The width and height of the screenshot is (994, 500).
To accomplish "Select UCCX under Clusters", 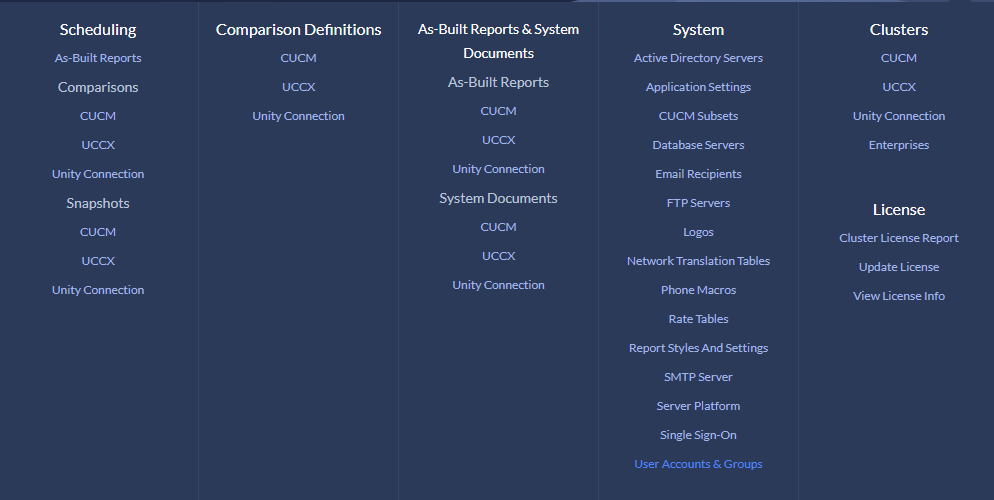I will [898, 87].
